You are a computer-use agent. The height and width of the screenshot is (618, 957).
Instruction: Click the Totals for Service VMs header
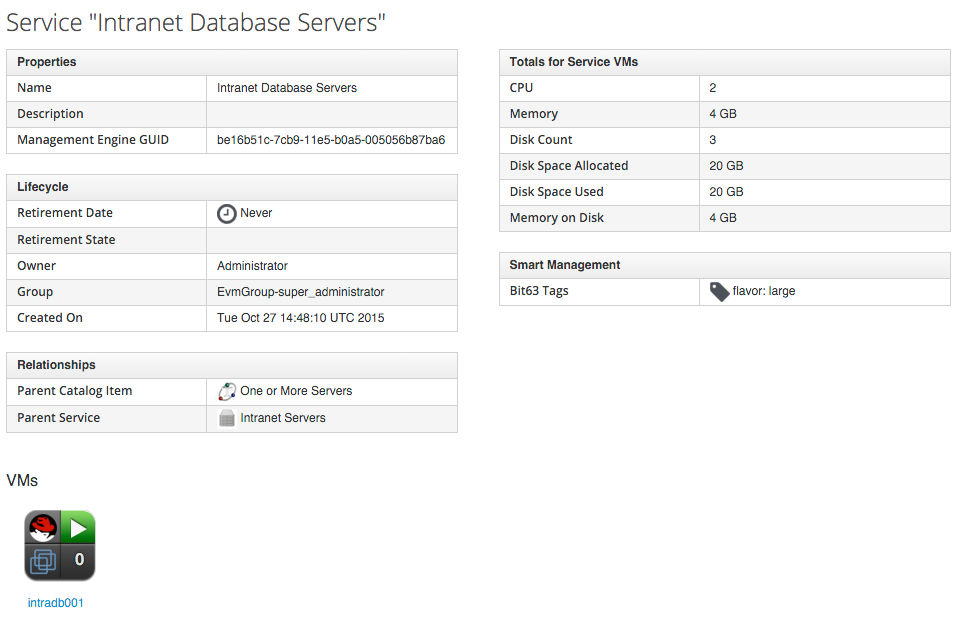(x=573, y=62)
